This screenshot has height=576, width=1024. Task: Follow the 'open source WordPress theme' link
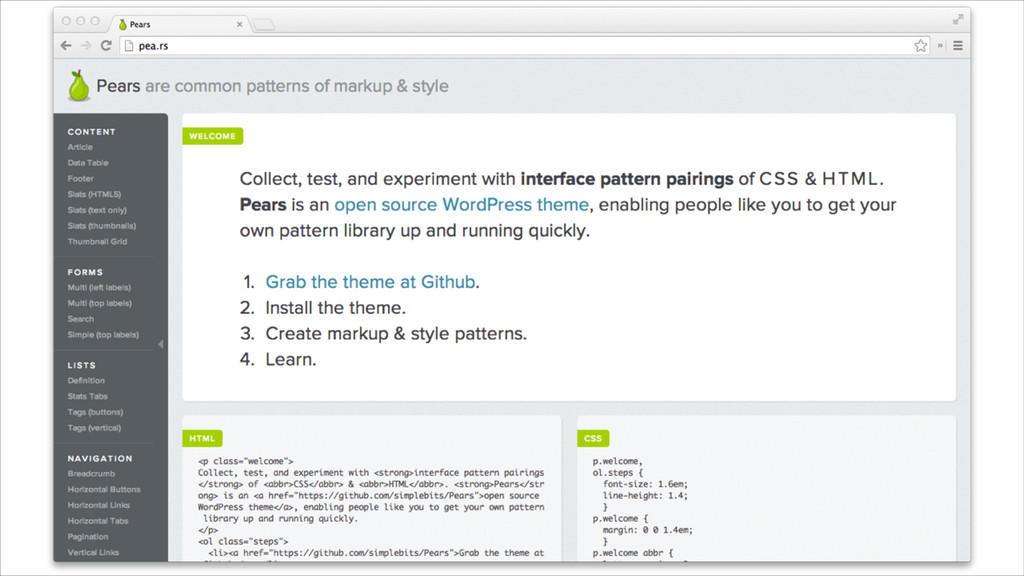point(461,205)
